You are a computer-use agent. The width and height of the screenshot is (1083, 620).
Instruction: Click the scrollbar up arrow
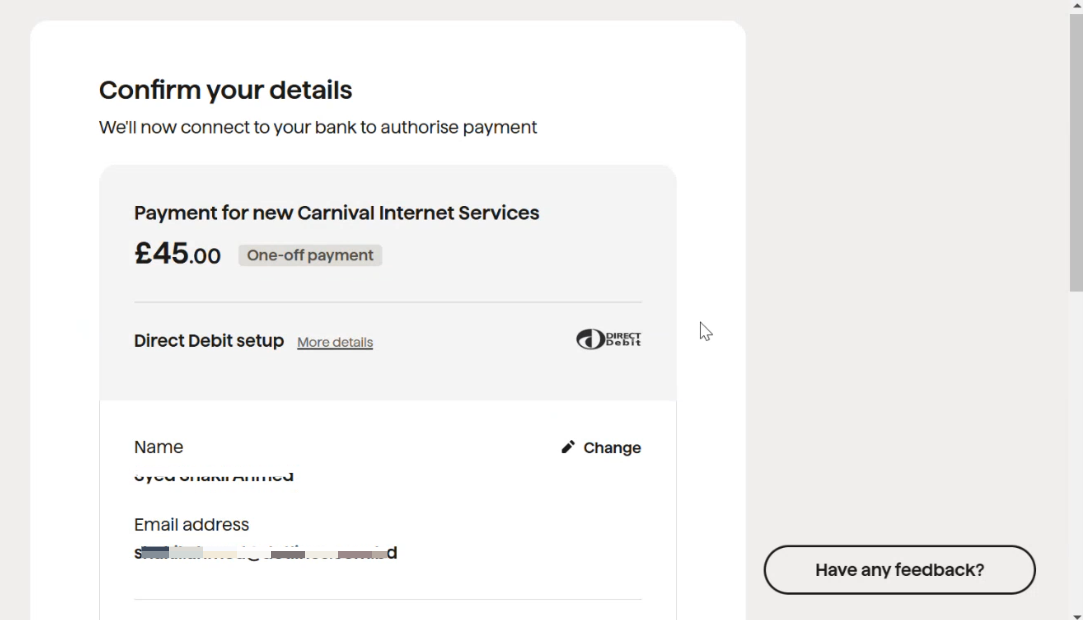pos(1077,5)
